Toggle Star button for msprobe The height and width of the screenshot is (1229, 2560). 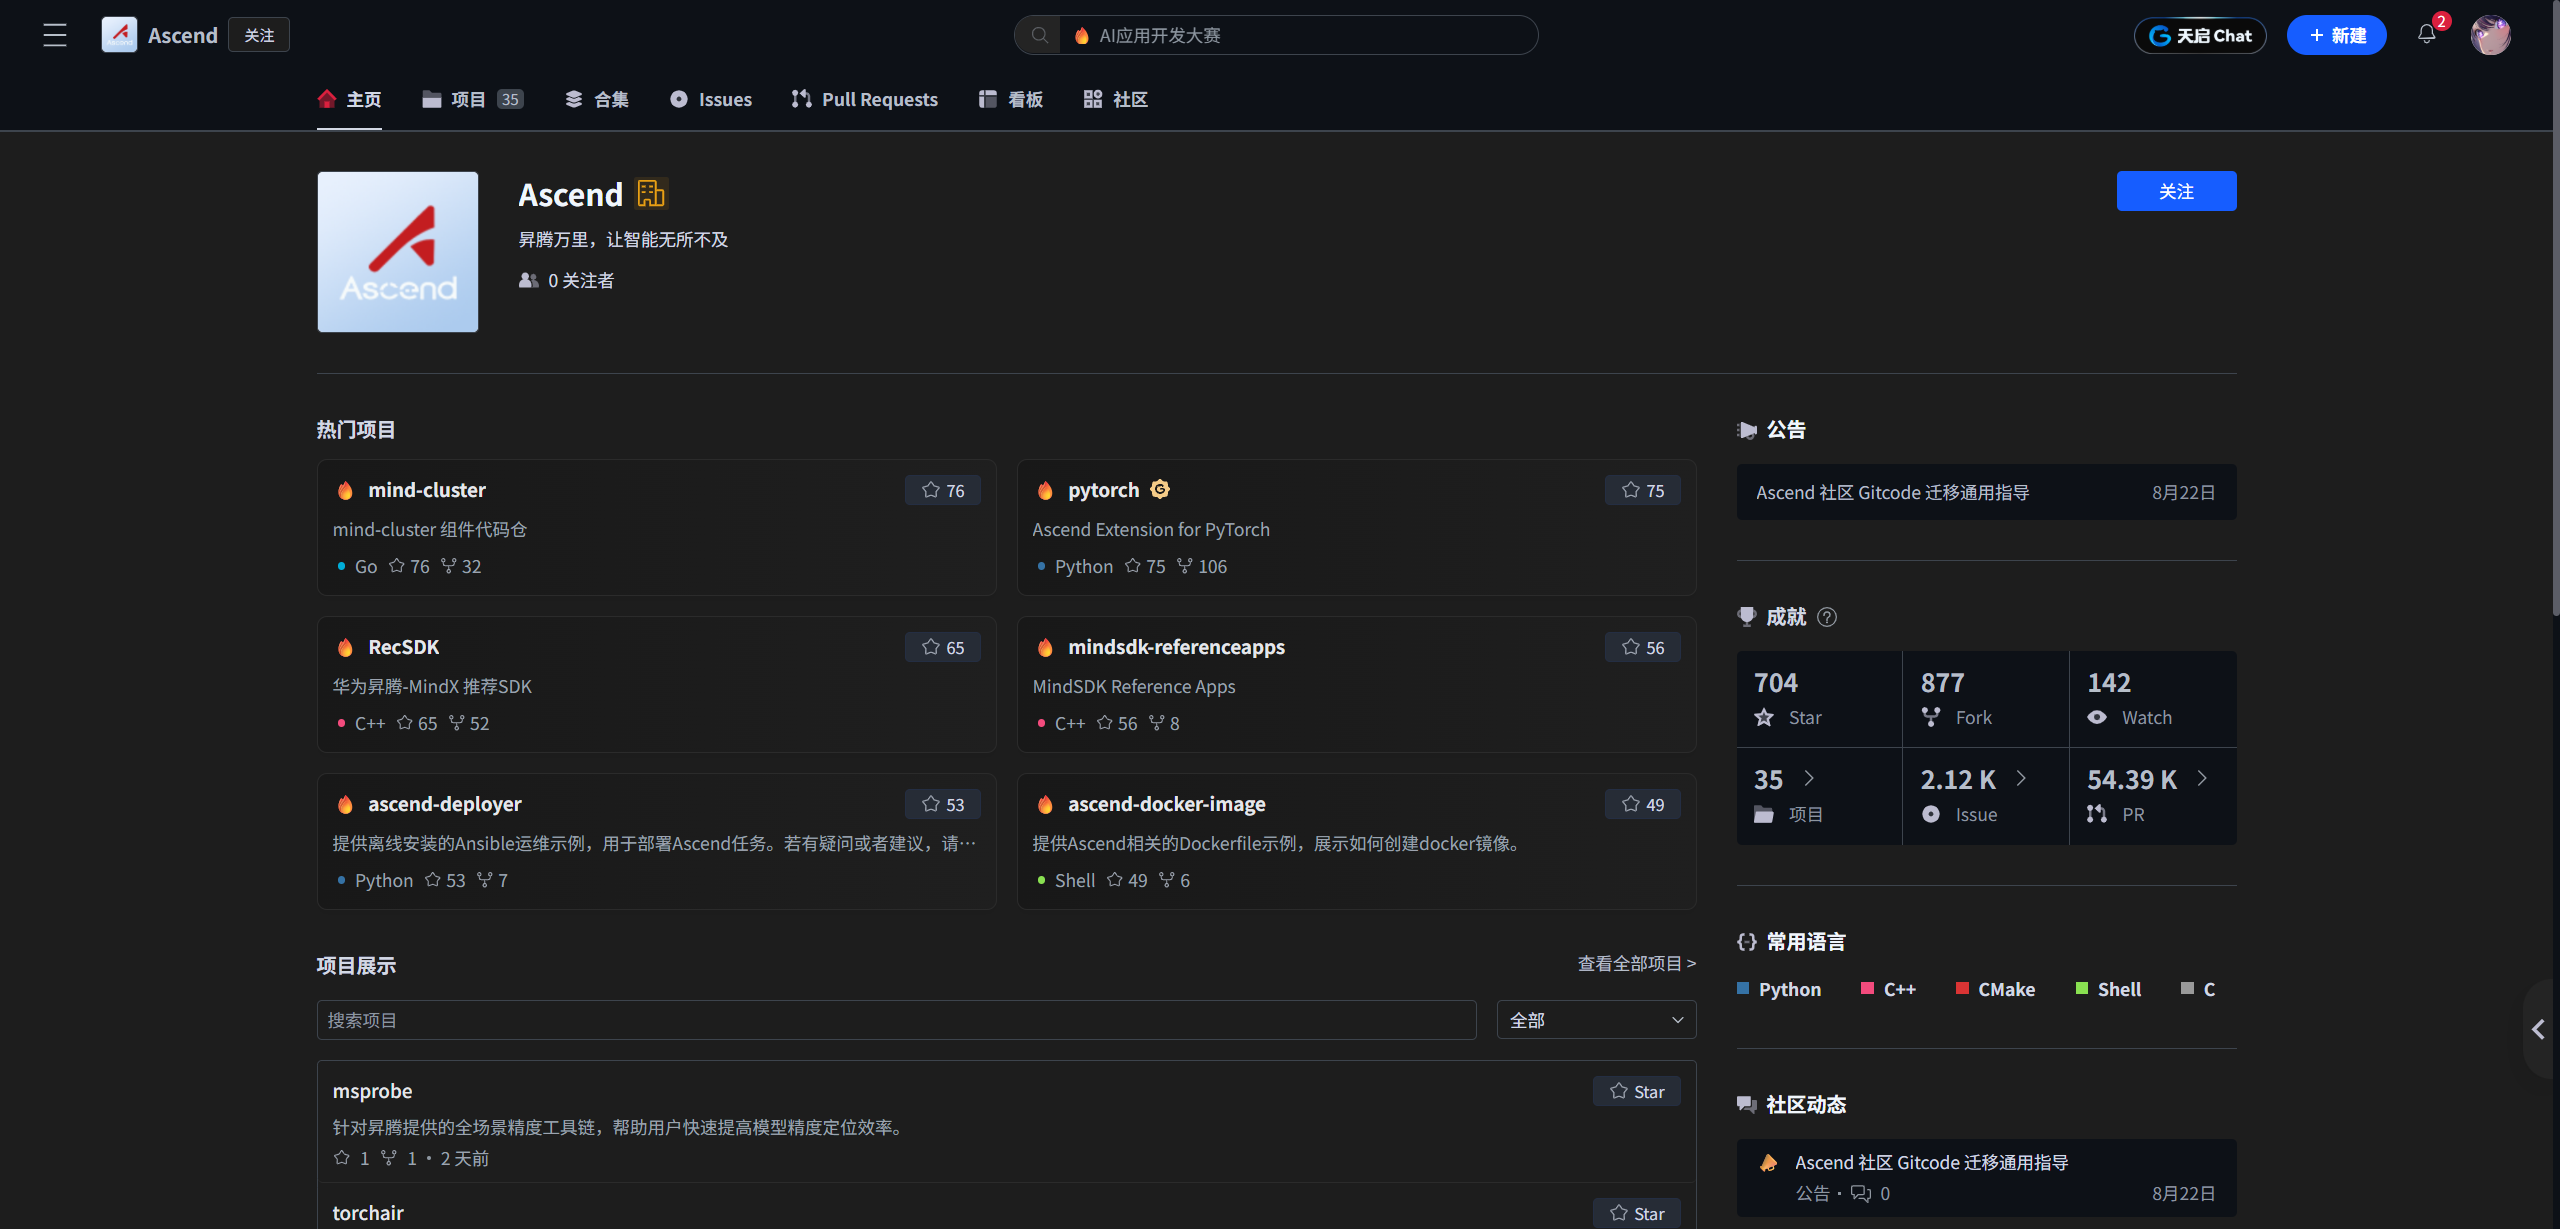(x=1637, y=1091)
